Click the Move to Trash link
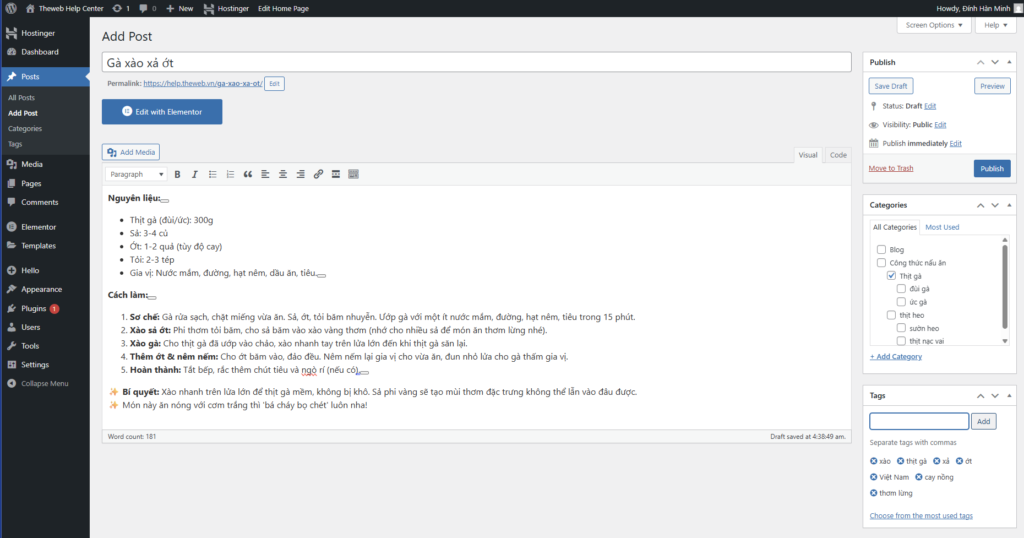 [x=891, y=168]
